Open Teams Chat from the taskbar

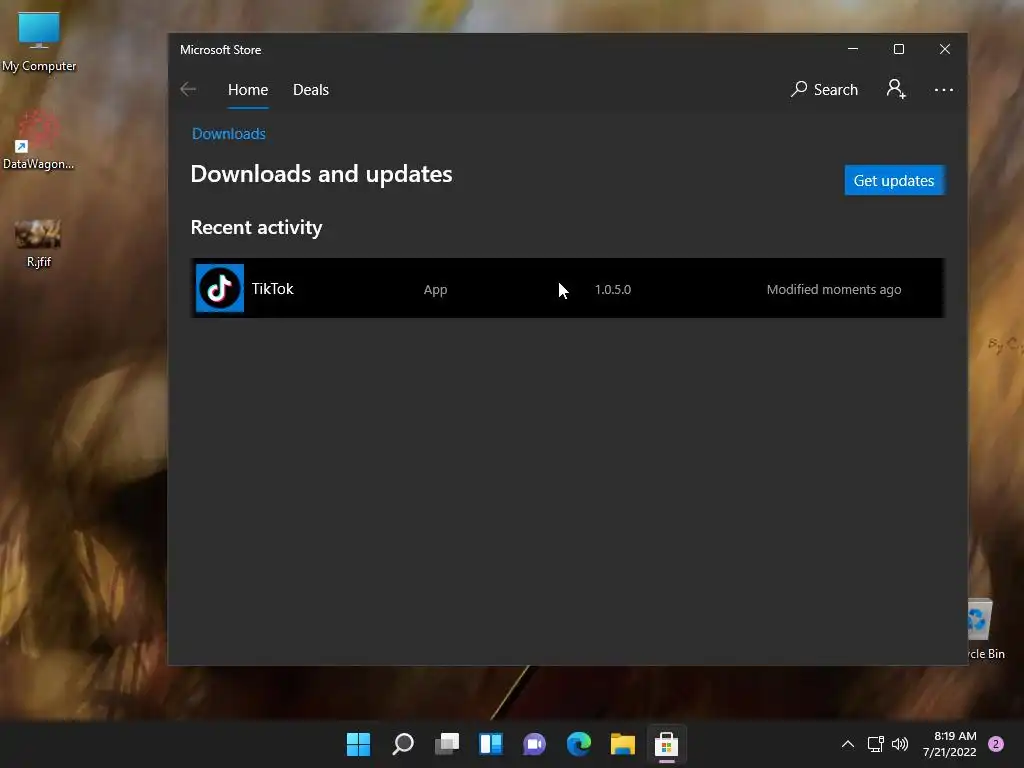click(535, 744)
